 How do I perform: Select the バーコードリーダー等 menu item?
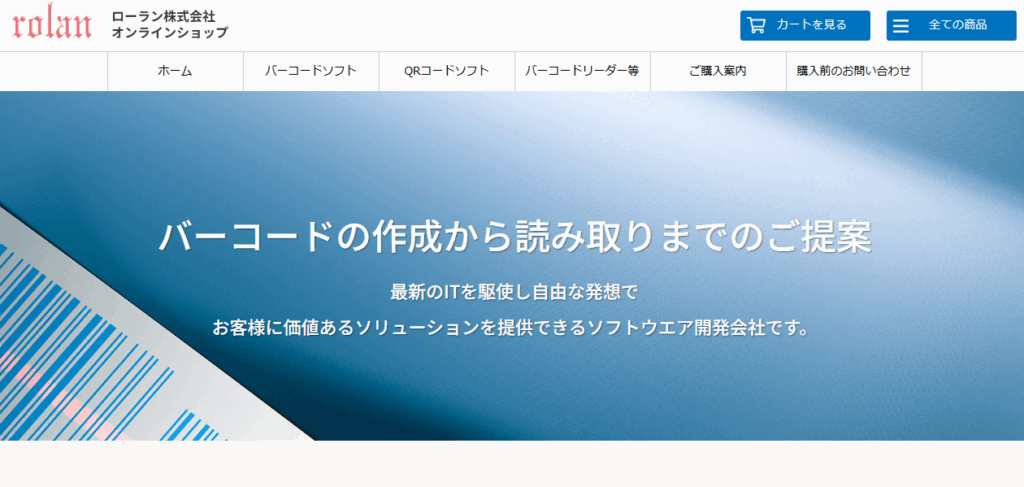[x=583, y=71]
